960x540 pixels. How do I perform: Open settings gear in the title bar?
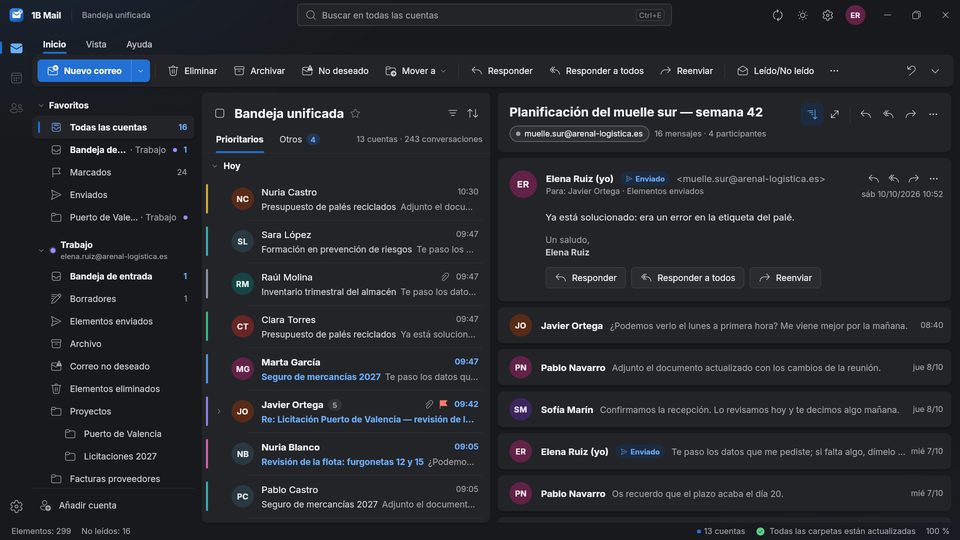coord(828,15)
